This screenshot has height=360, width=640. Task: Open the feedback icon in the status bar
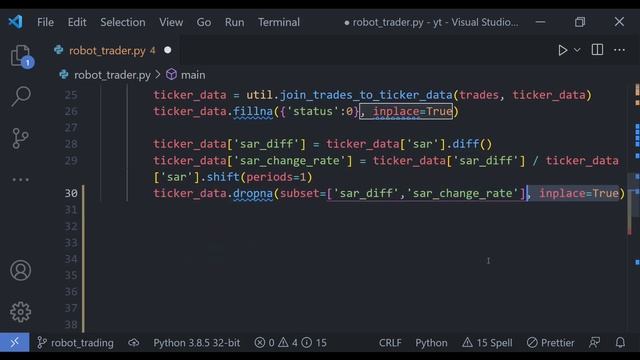point(594,342)
